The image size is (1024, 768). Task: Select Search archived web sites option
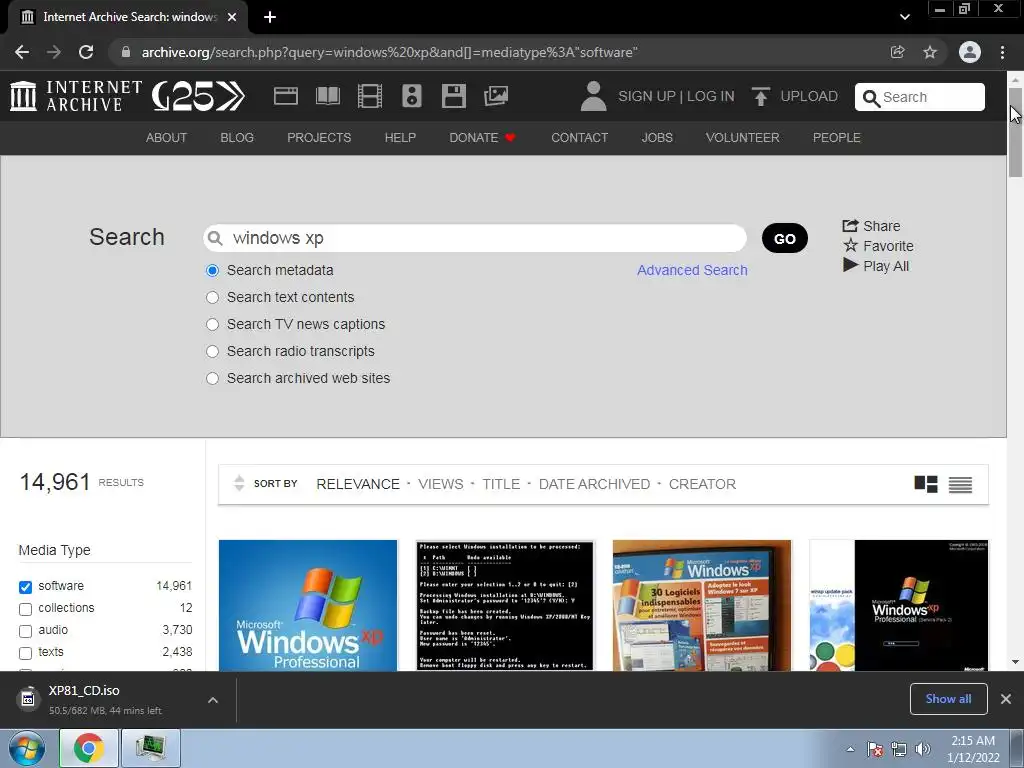pos(212,378)
